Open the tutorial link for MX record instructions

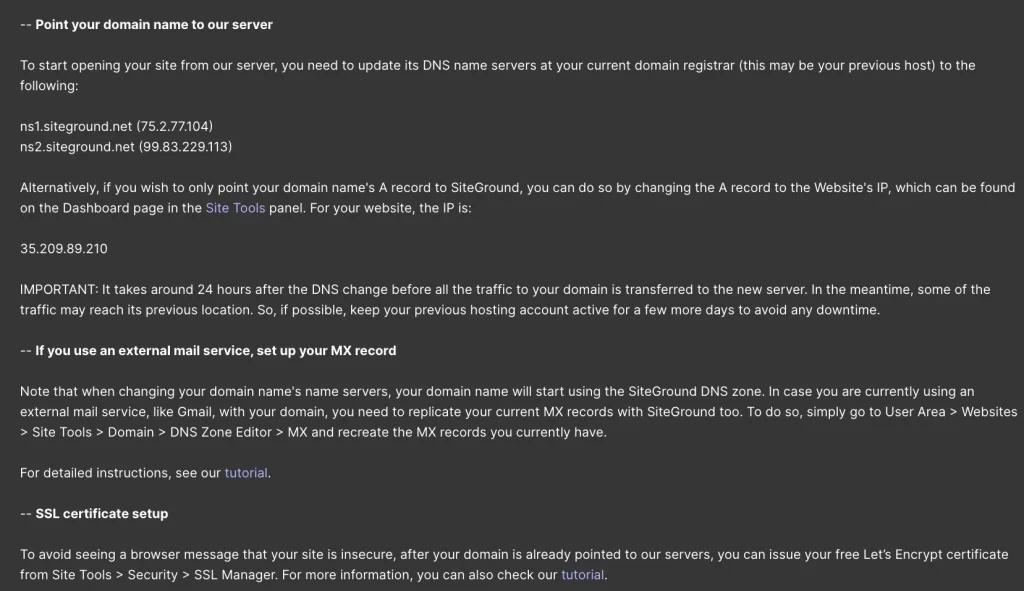[x=246, y=473]
